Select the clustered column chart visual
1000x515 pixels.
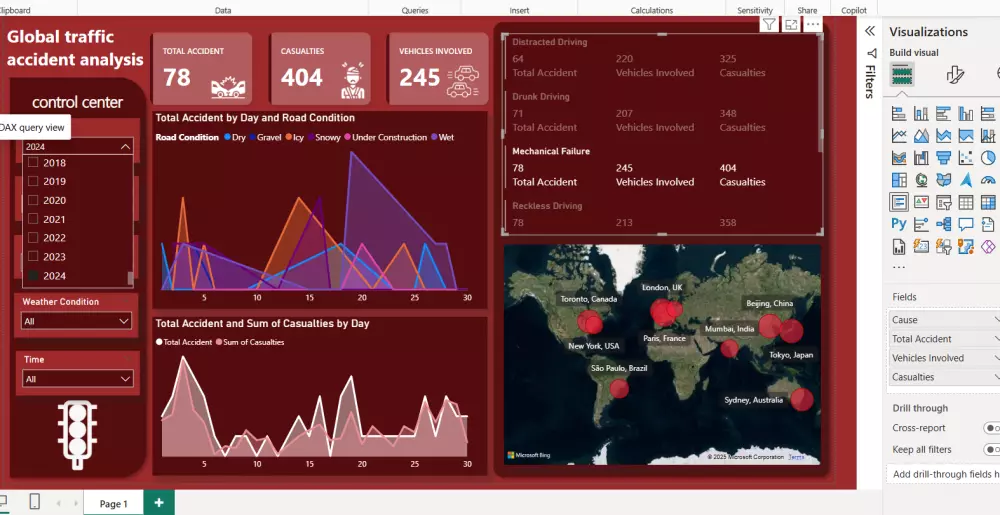point(966,114)
